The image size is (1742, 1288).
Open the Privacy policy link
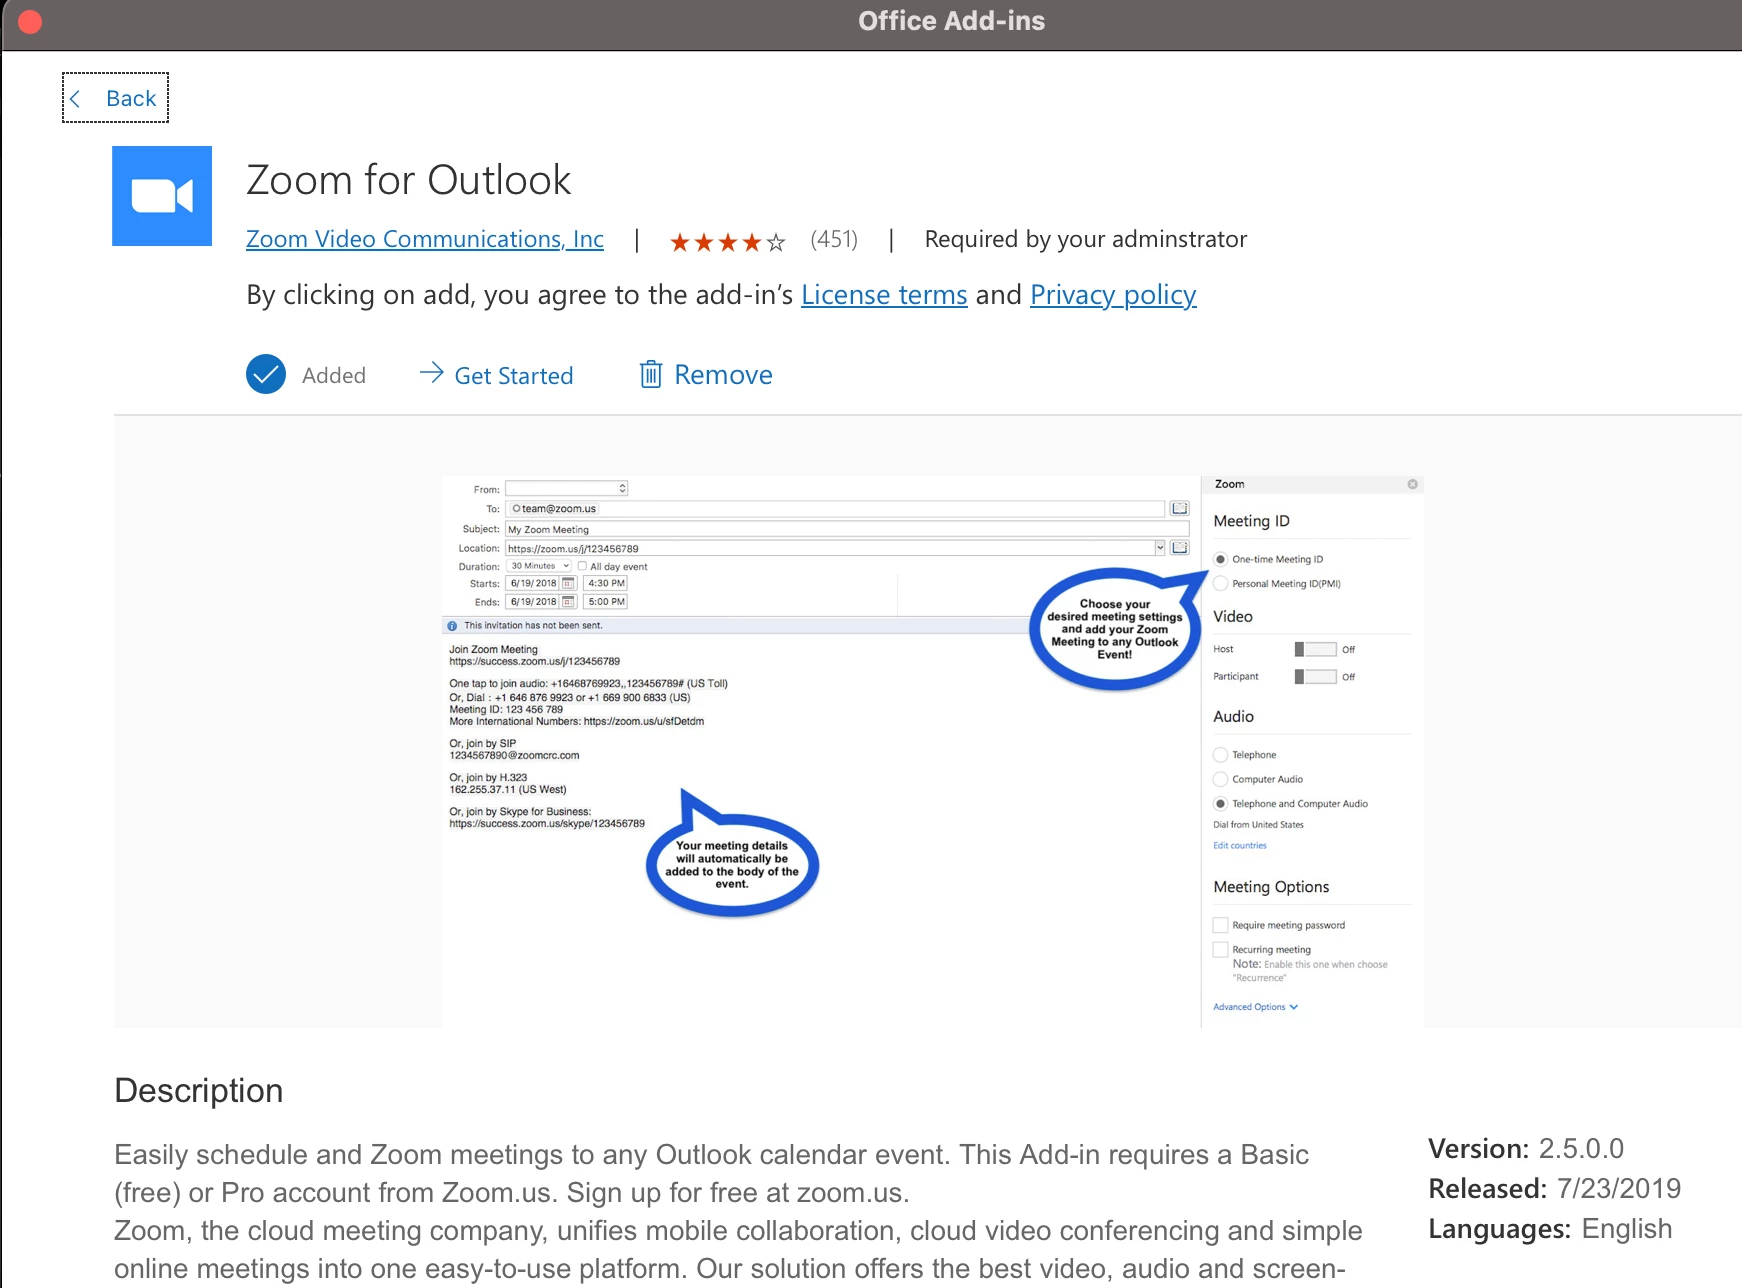1113,295
